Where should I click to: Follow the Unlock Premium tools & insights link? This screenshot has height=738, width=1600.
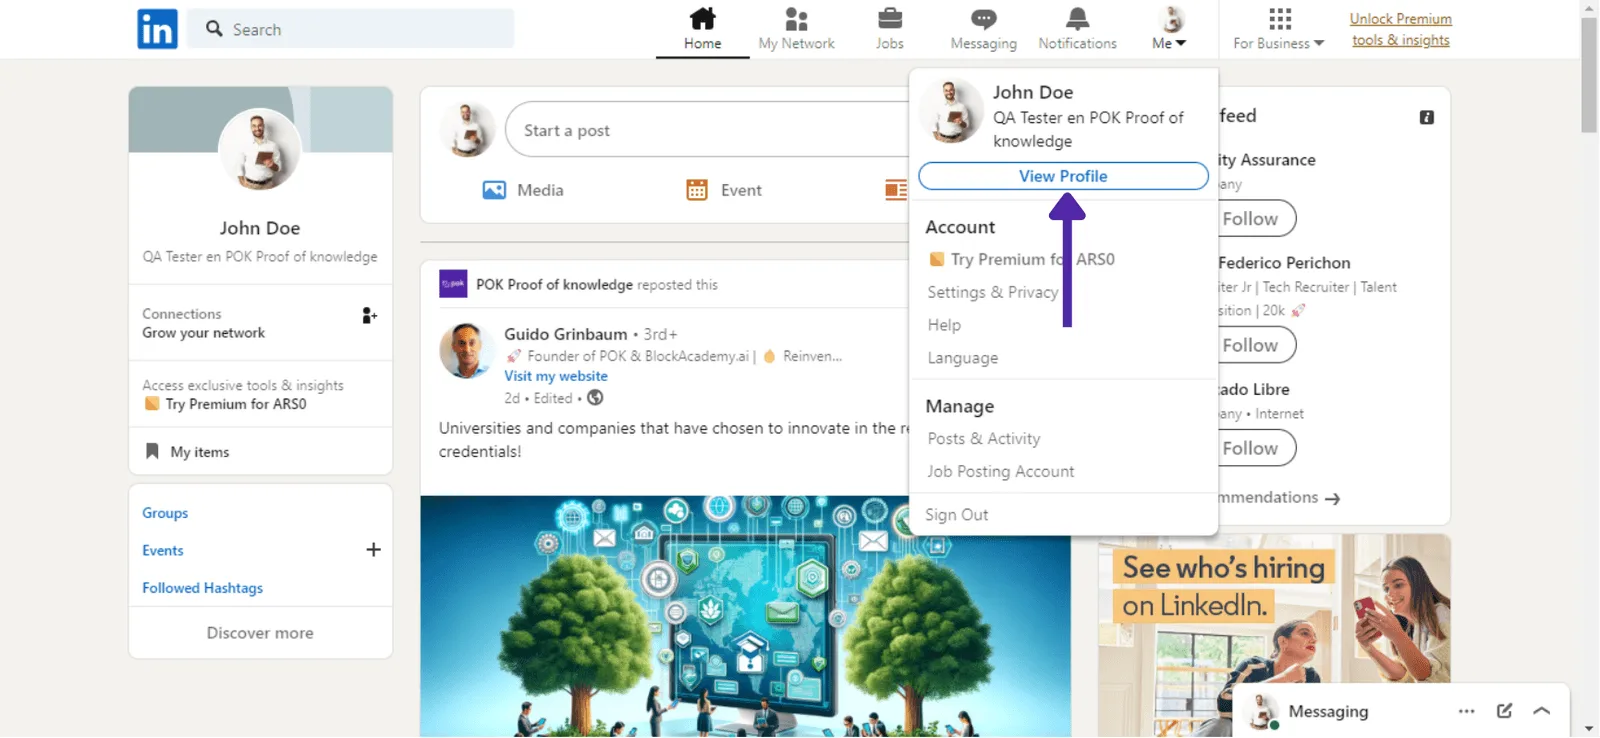tap(1400, 29)
